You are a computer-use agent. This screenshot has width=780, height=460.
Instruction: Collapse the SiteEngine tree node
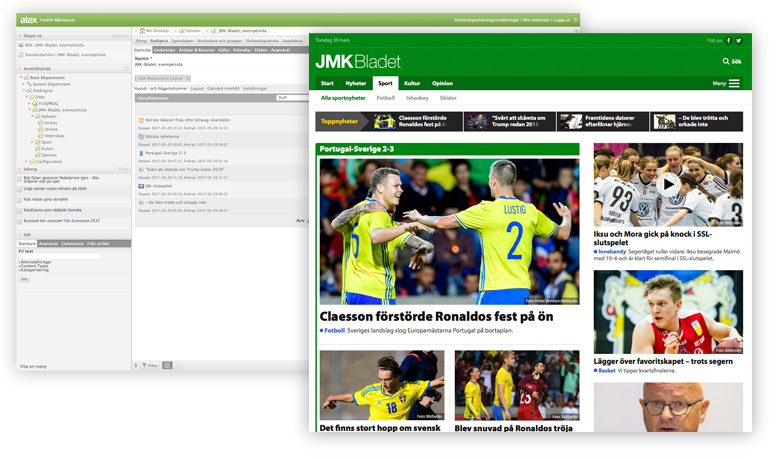(x=24, y=91)
